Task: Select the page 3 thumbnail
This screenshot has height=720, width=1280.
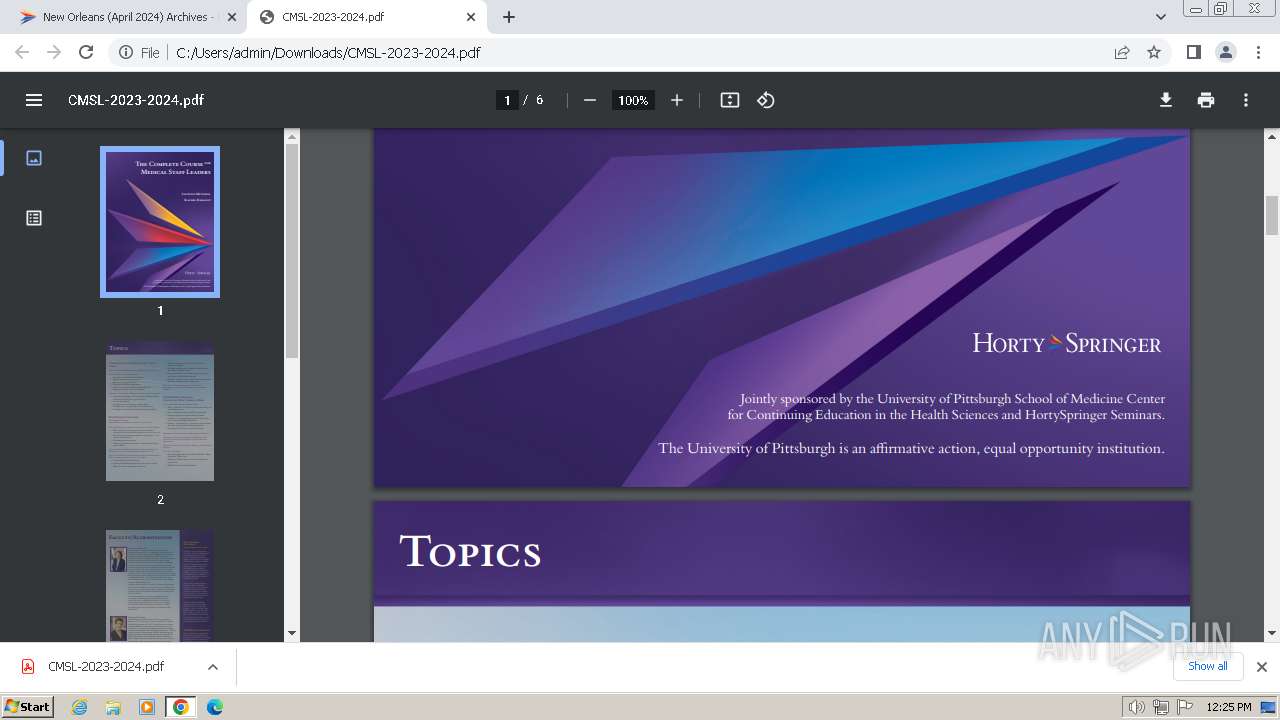Action: tap(160, 586)
